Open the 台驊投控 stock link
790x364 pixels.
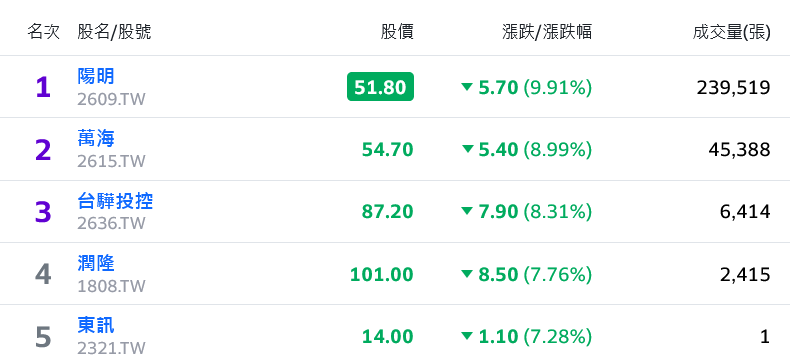pos(115,201)
